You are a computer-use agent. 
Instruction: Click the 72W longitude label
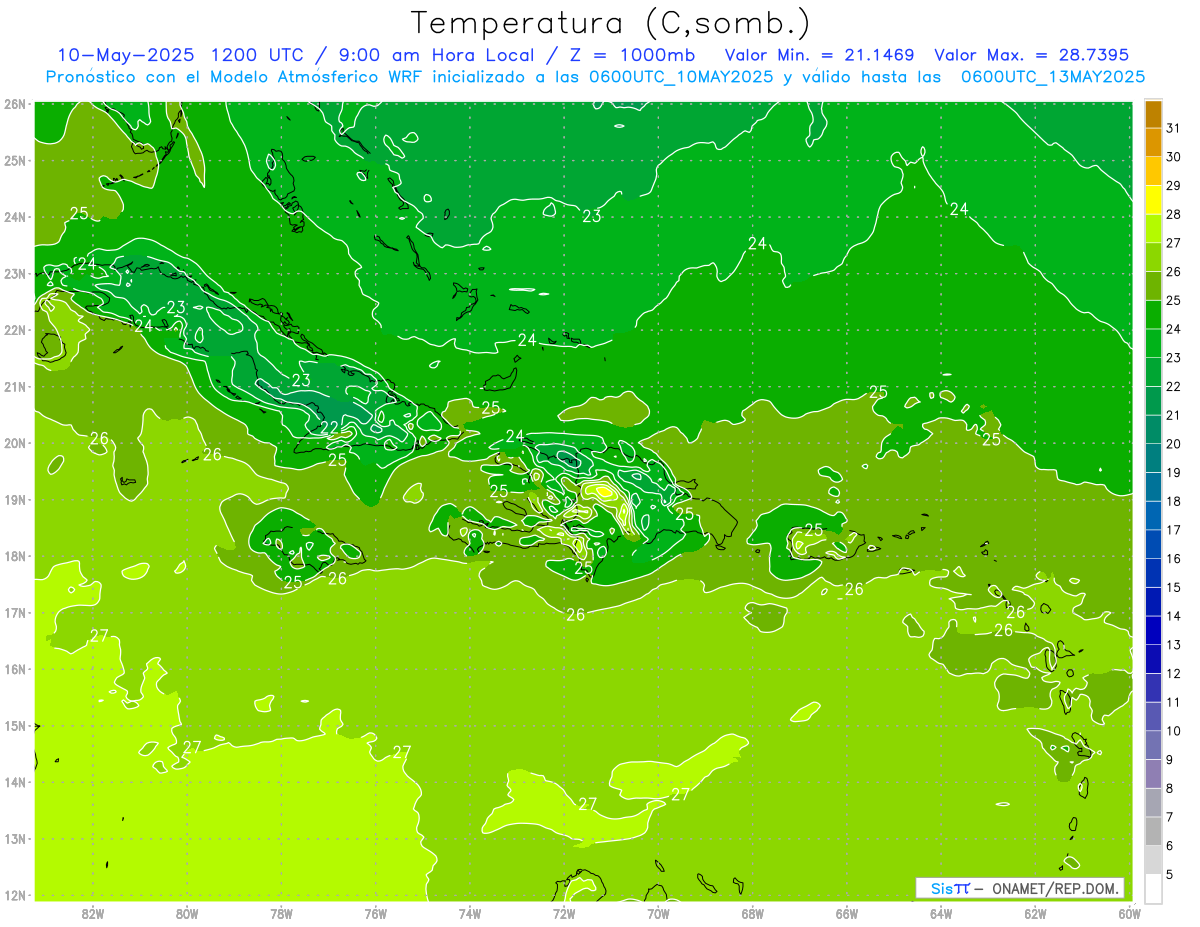[564, 913]
